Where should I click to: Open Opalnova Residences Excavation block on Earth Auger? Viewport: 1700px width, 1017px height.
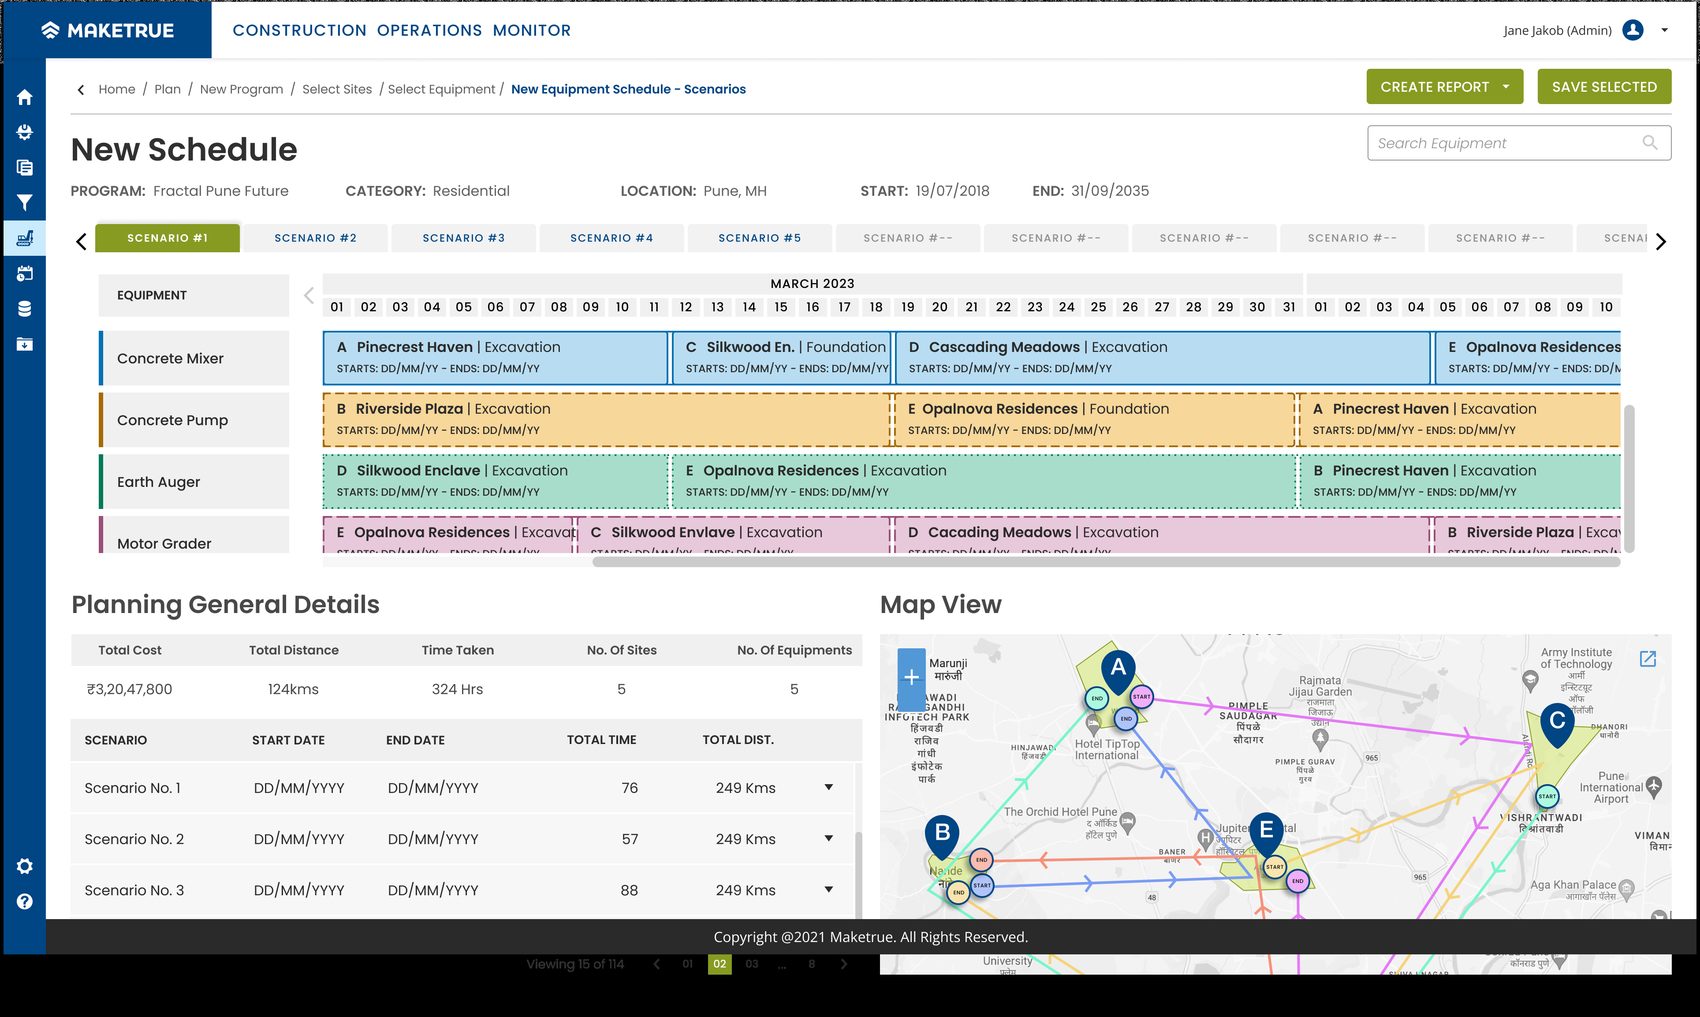[x=984, y=482]
